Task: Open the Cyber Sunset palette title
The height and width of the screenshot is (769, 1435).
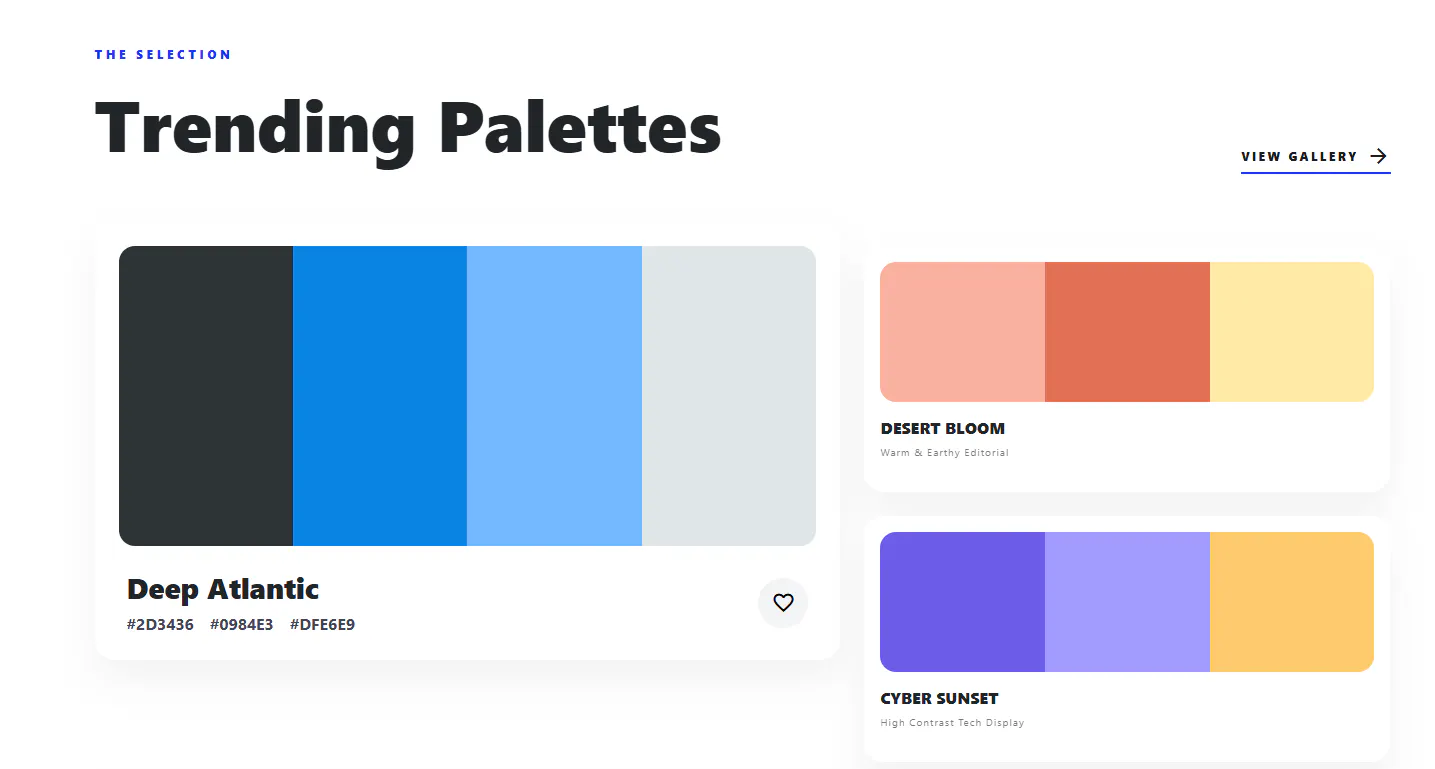Action: click(x=940, y=699)
